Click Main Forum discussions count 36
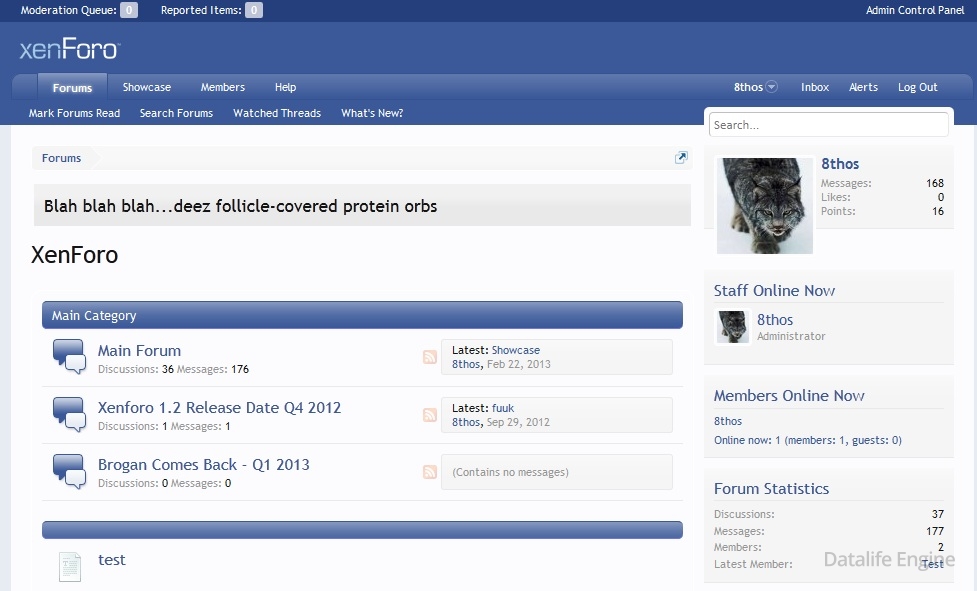 click(168, 369)
